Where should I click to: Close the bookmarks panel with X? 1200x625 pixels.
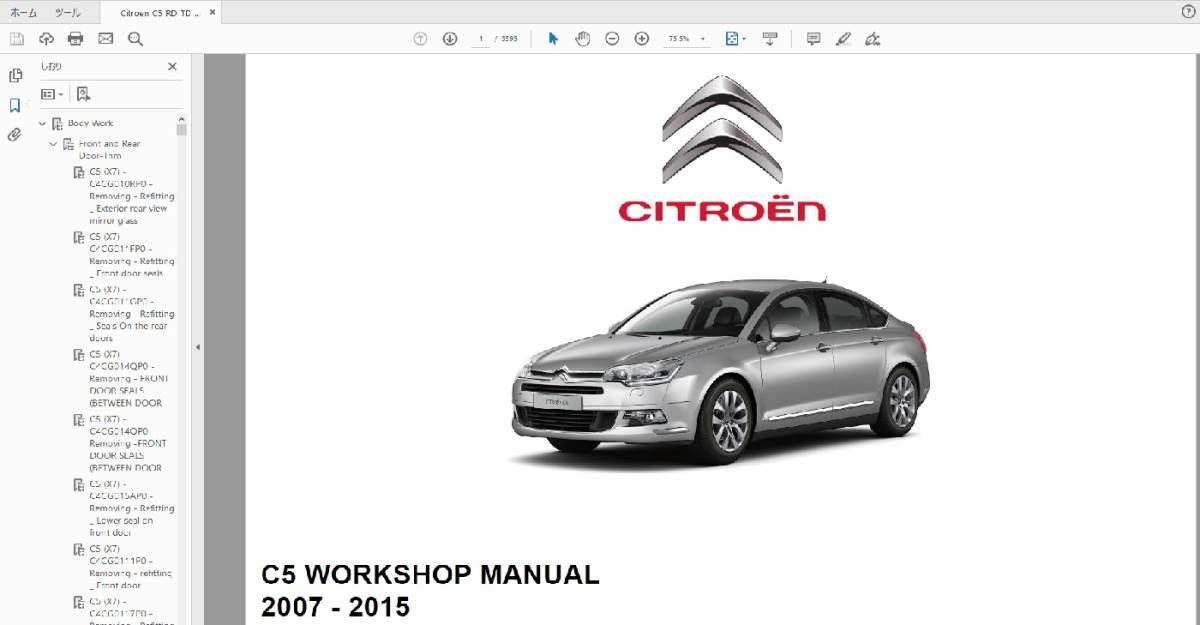[x=172, y=67]
